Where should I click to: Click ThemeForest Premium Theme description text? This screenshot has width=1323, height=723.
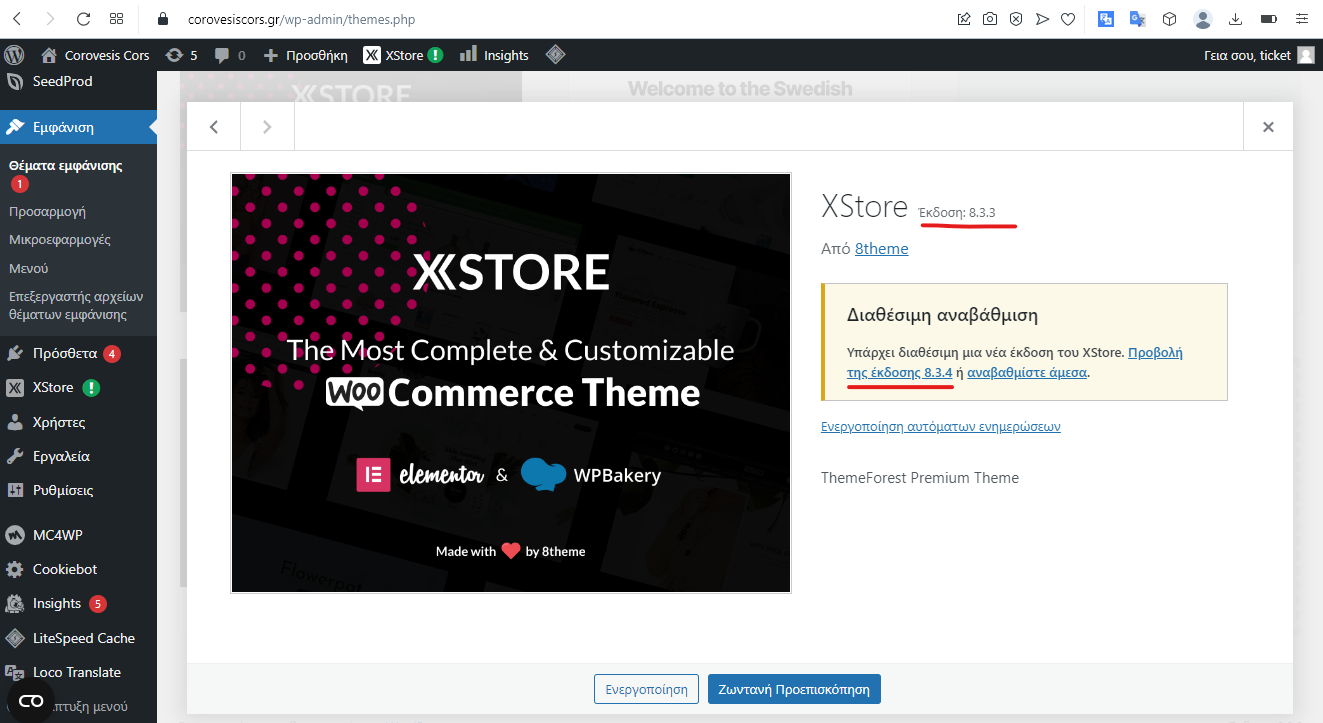tap(920, 478)
